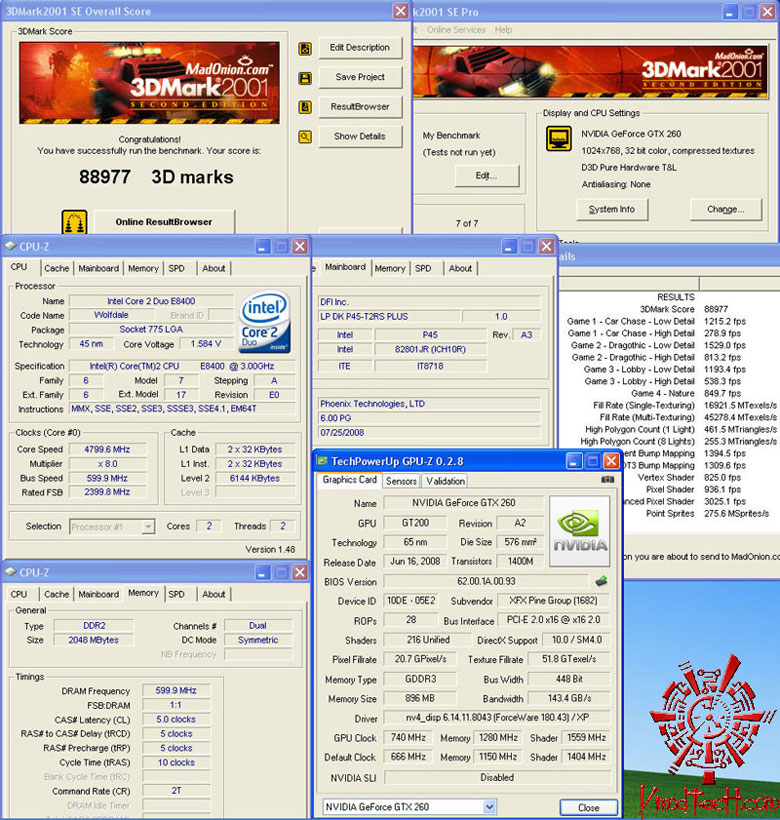Image resolution: width=780 pixels, height=820 pixels.
Task: Click the Show Details magnifier icon
Action: tap(305, 137)
